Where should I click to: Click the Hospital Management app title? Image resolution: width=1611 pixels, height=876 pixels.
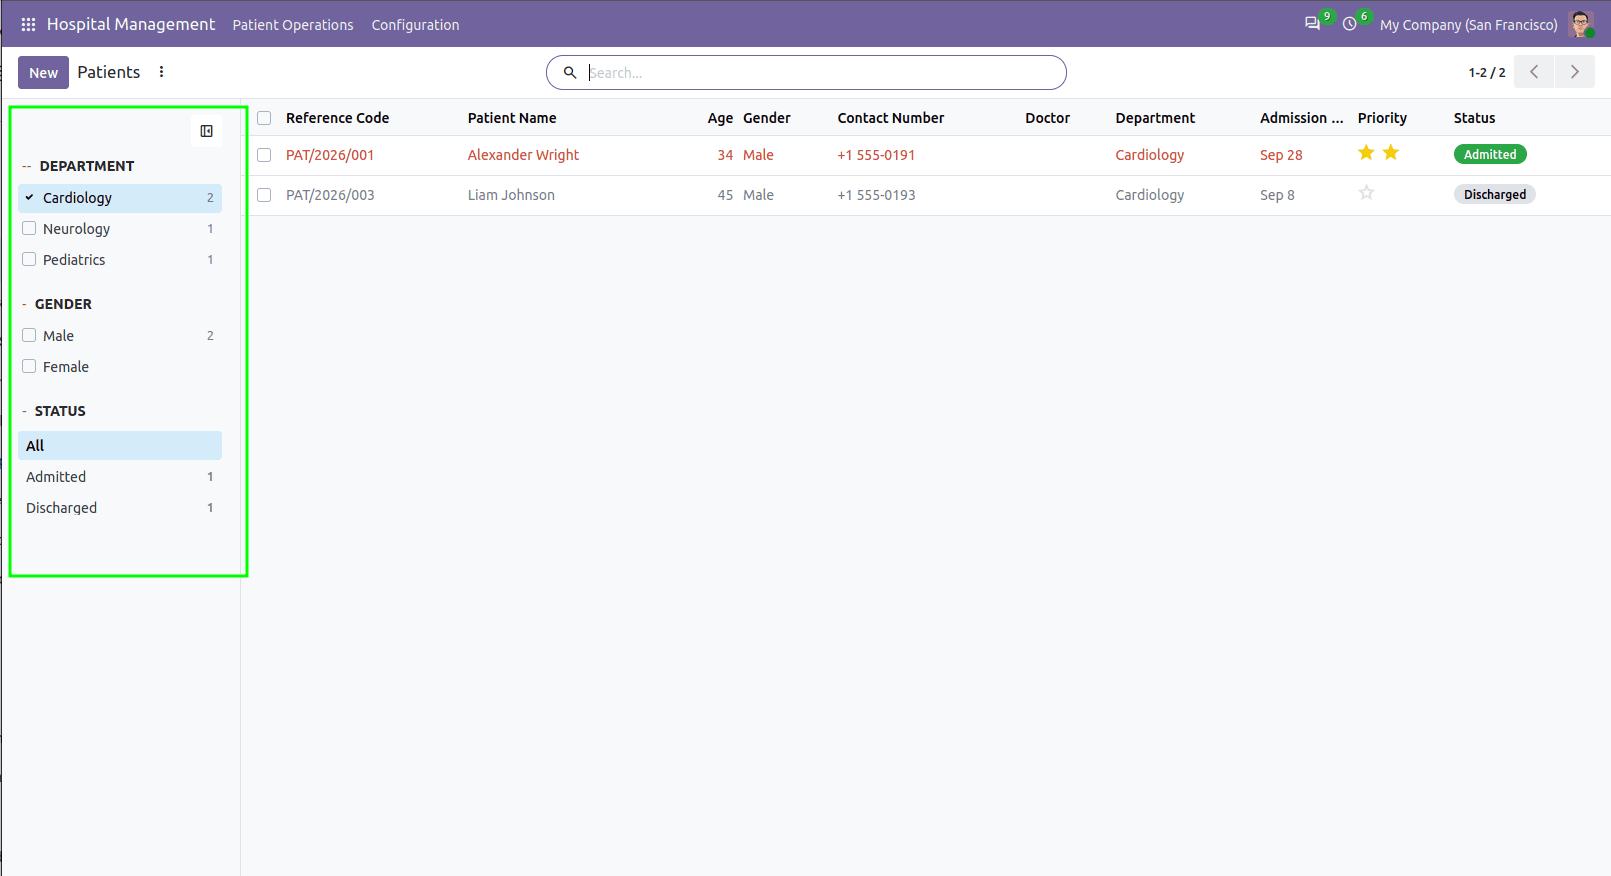[131, 24]
